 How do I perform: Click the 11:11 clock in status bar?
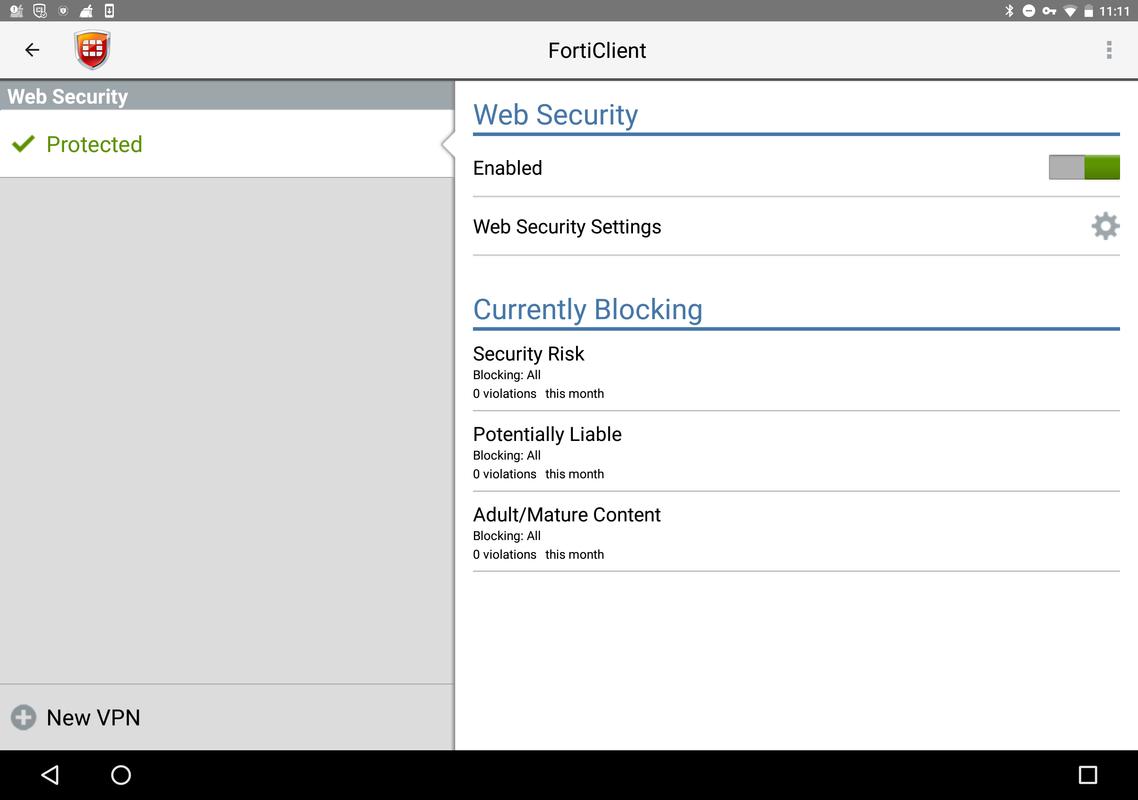tap(1114, 11)
